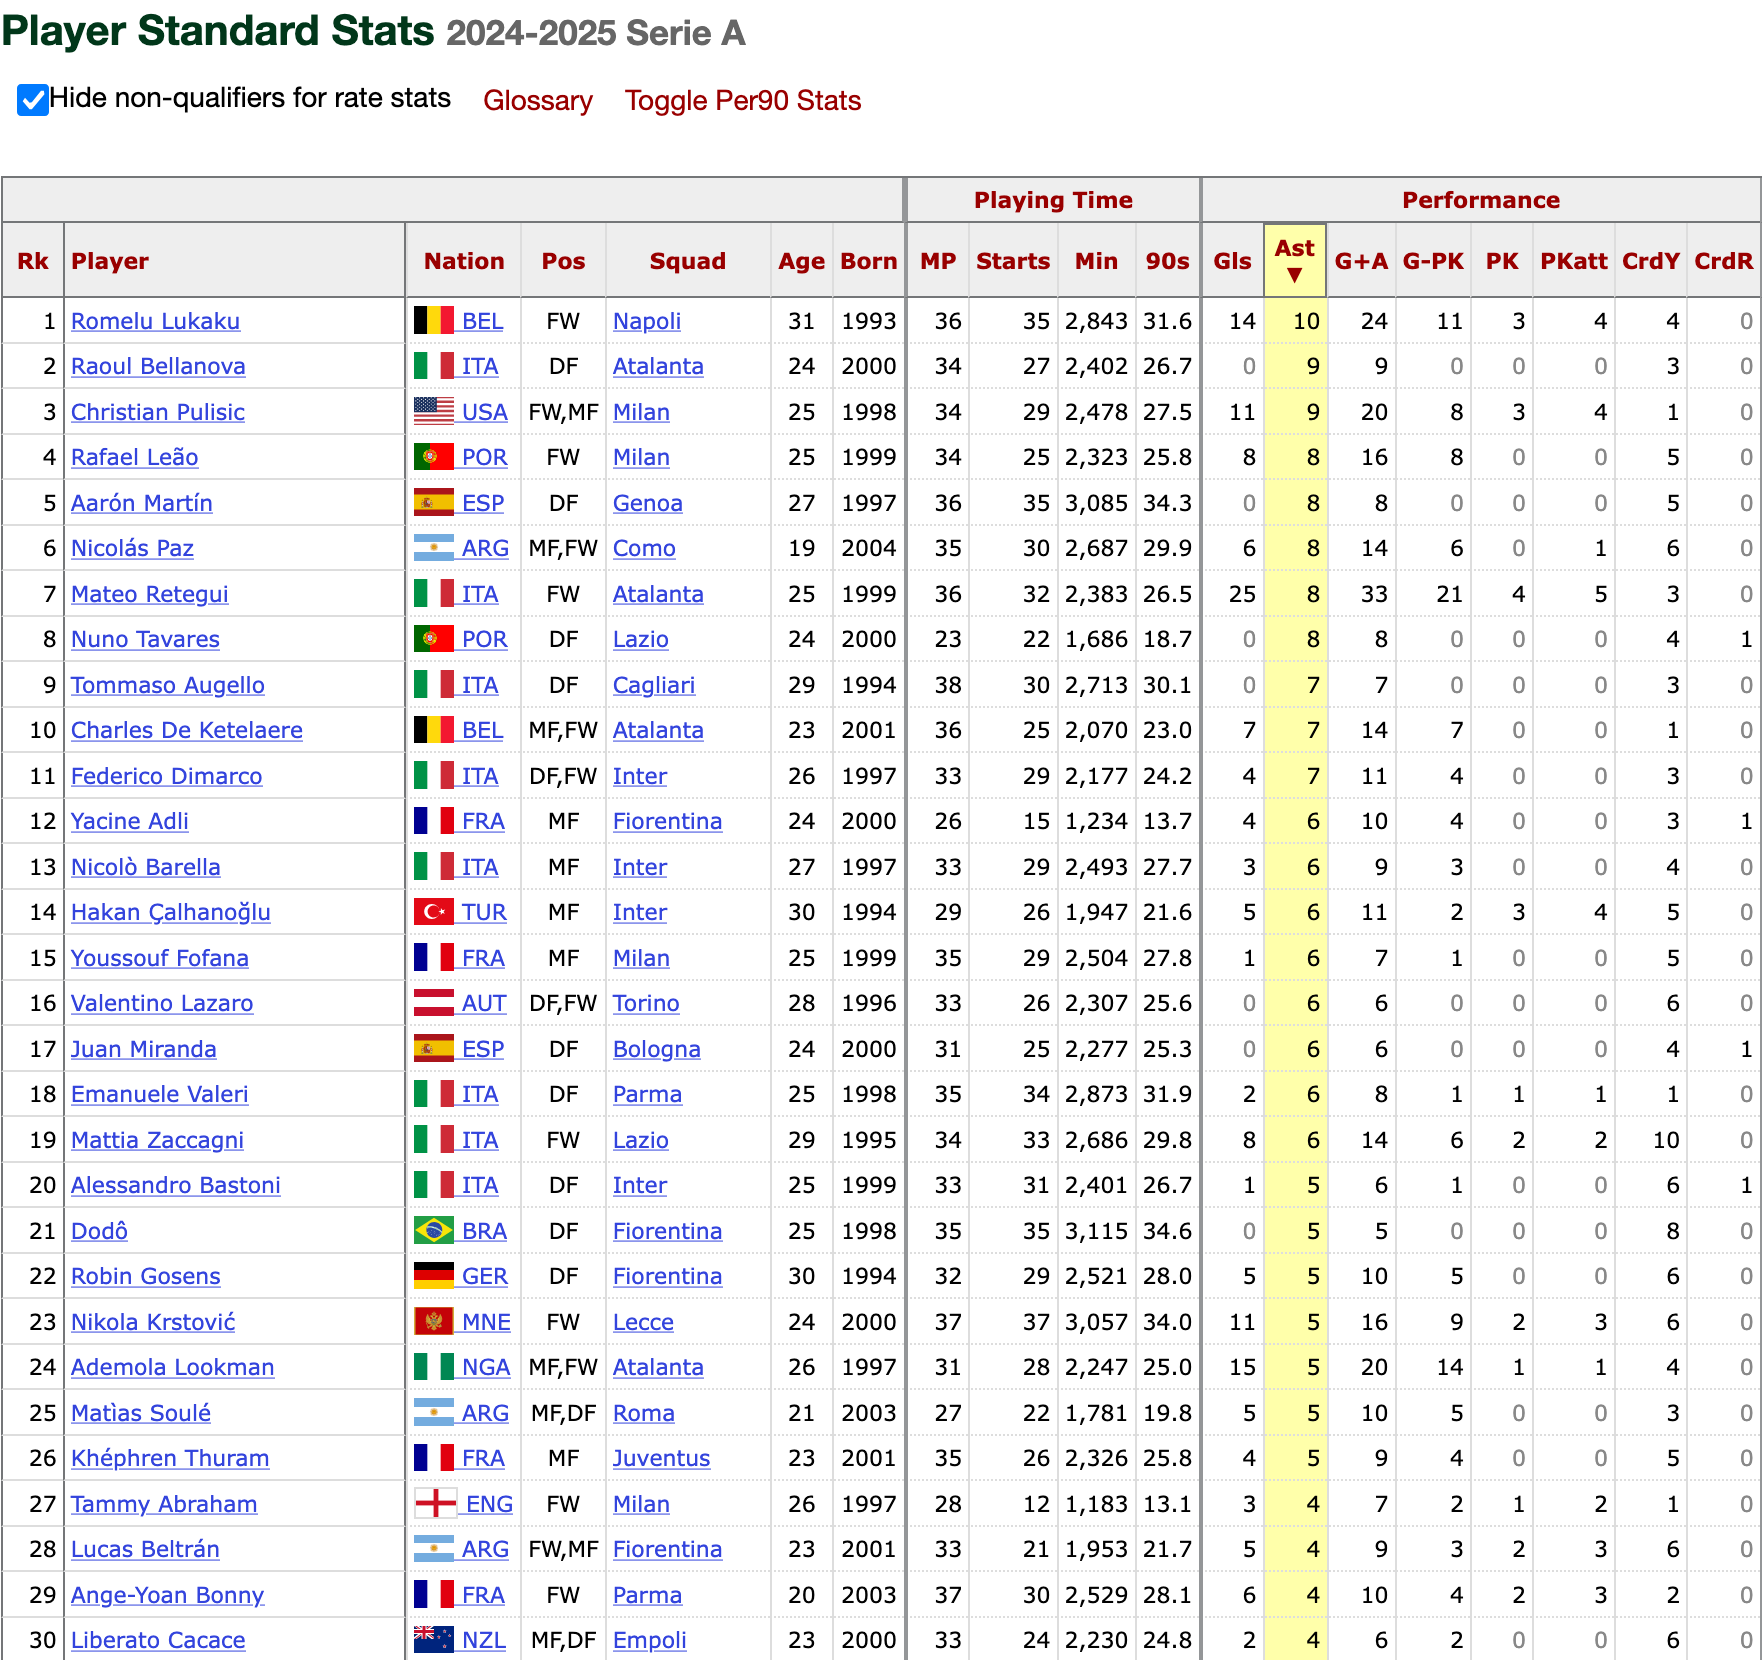The height and width of the screenshot is (1660, 1762).
Task: Click the France flag in Ange-Yoan Bonny's row
Action: click(x=434, y=1595)
